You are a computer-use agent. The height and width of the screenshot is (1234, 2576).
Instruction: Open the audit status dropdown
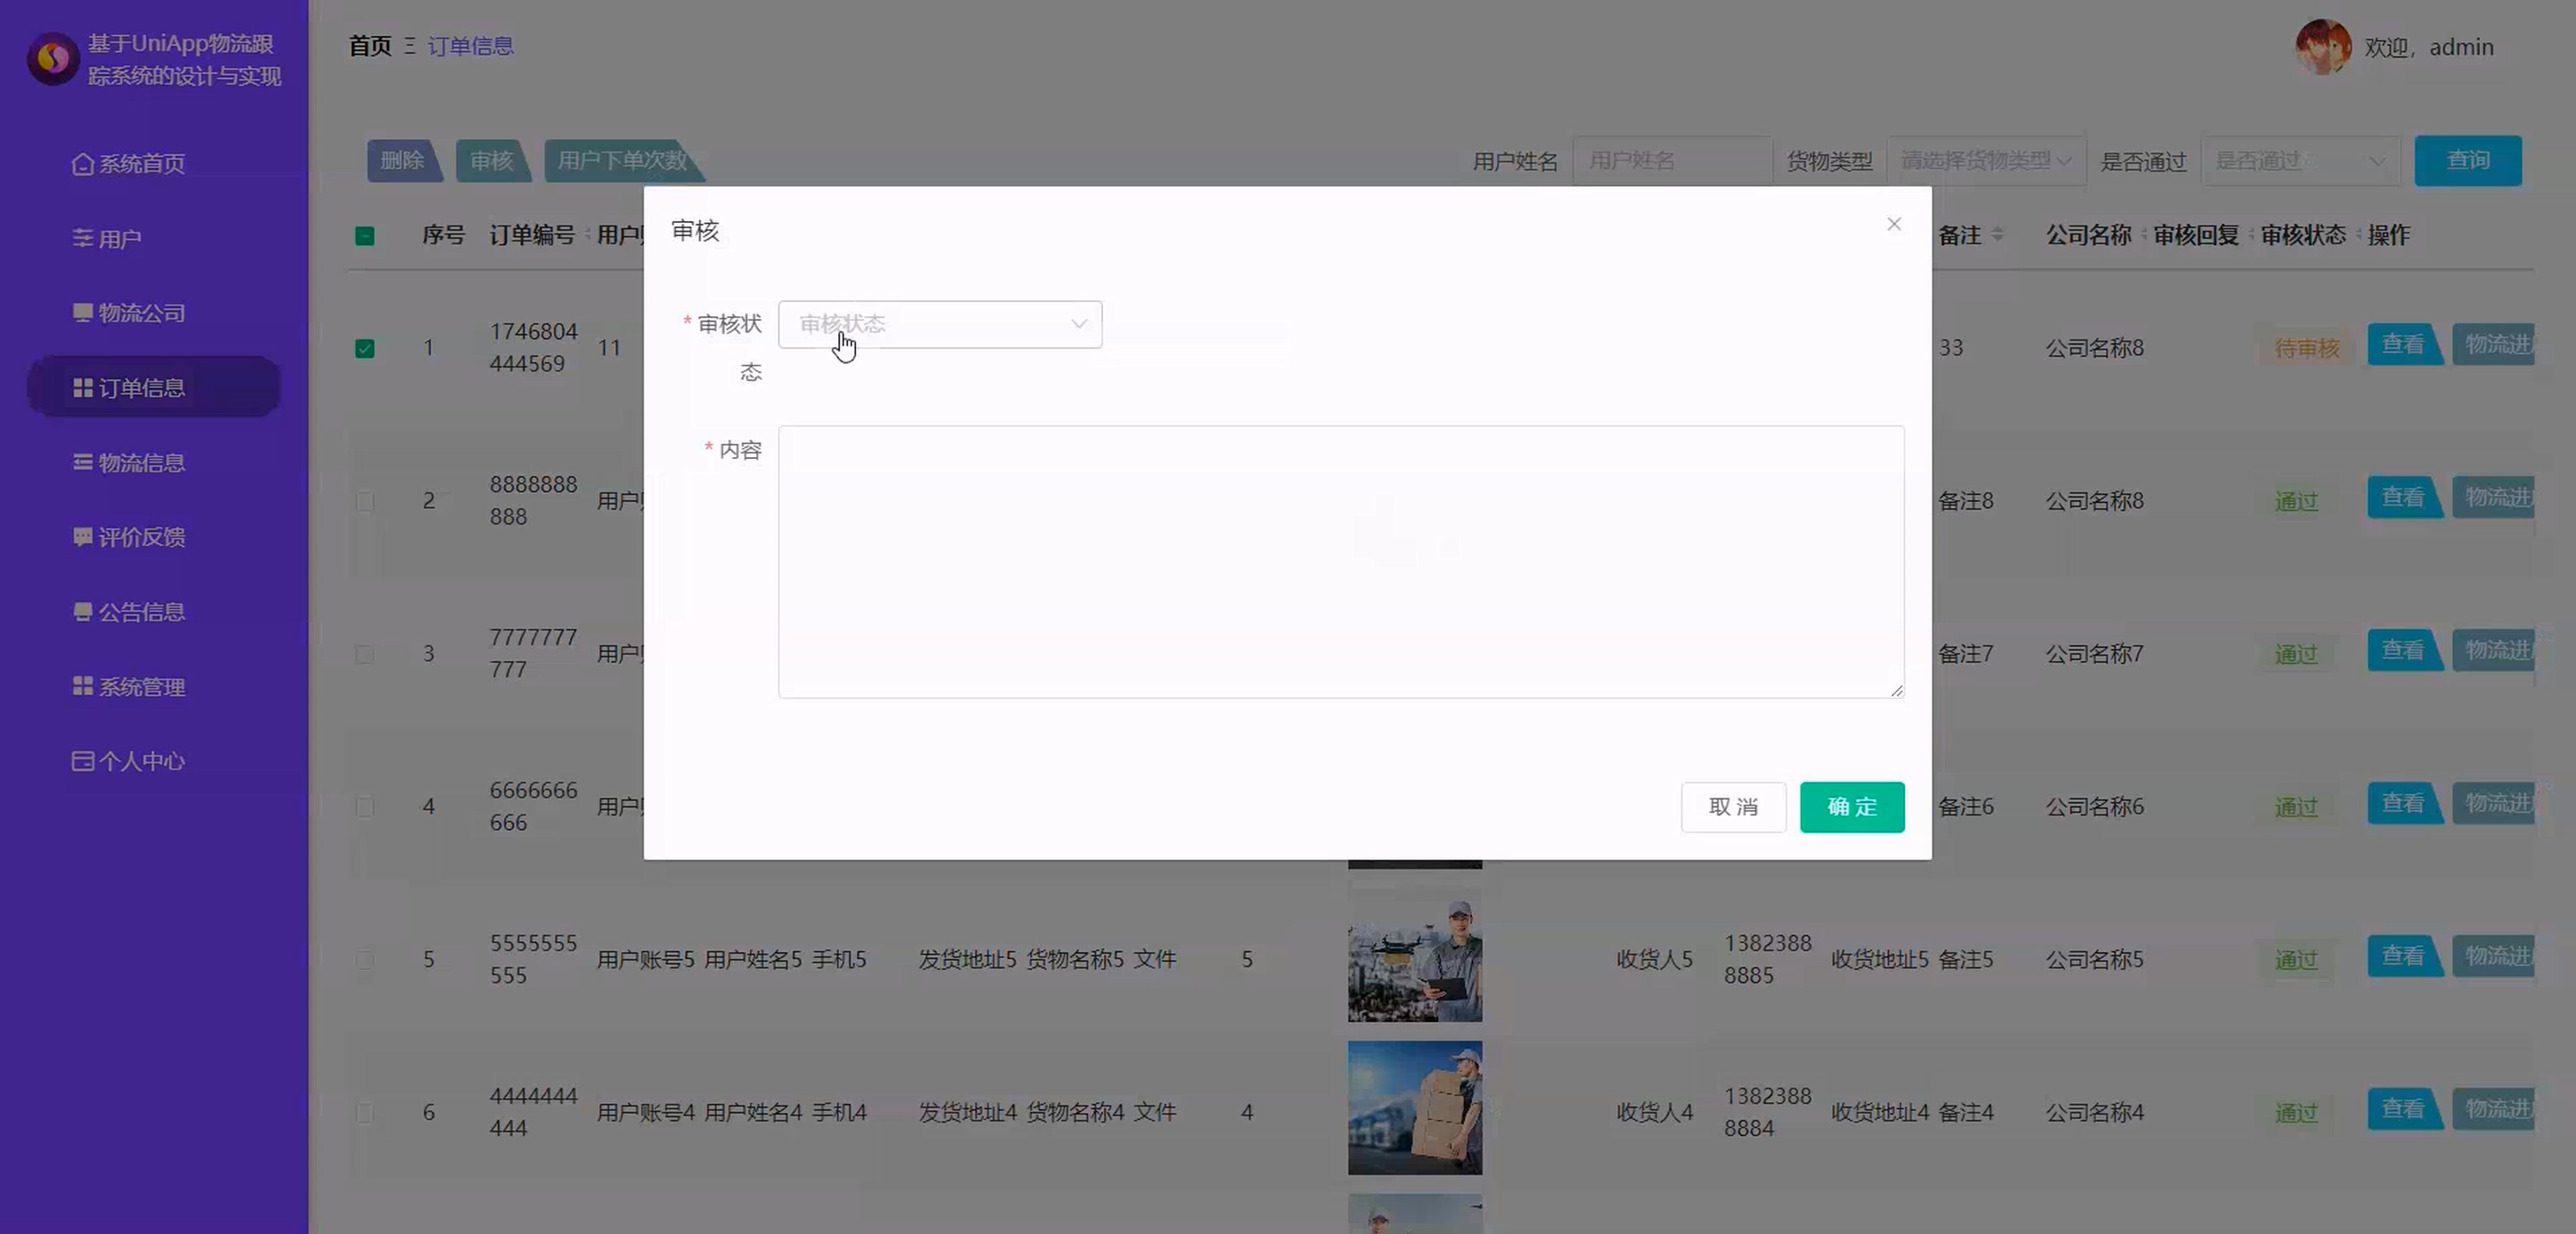point(939,324)
